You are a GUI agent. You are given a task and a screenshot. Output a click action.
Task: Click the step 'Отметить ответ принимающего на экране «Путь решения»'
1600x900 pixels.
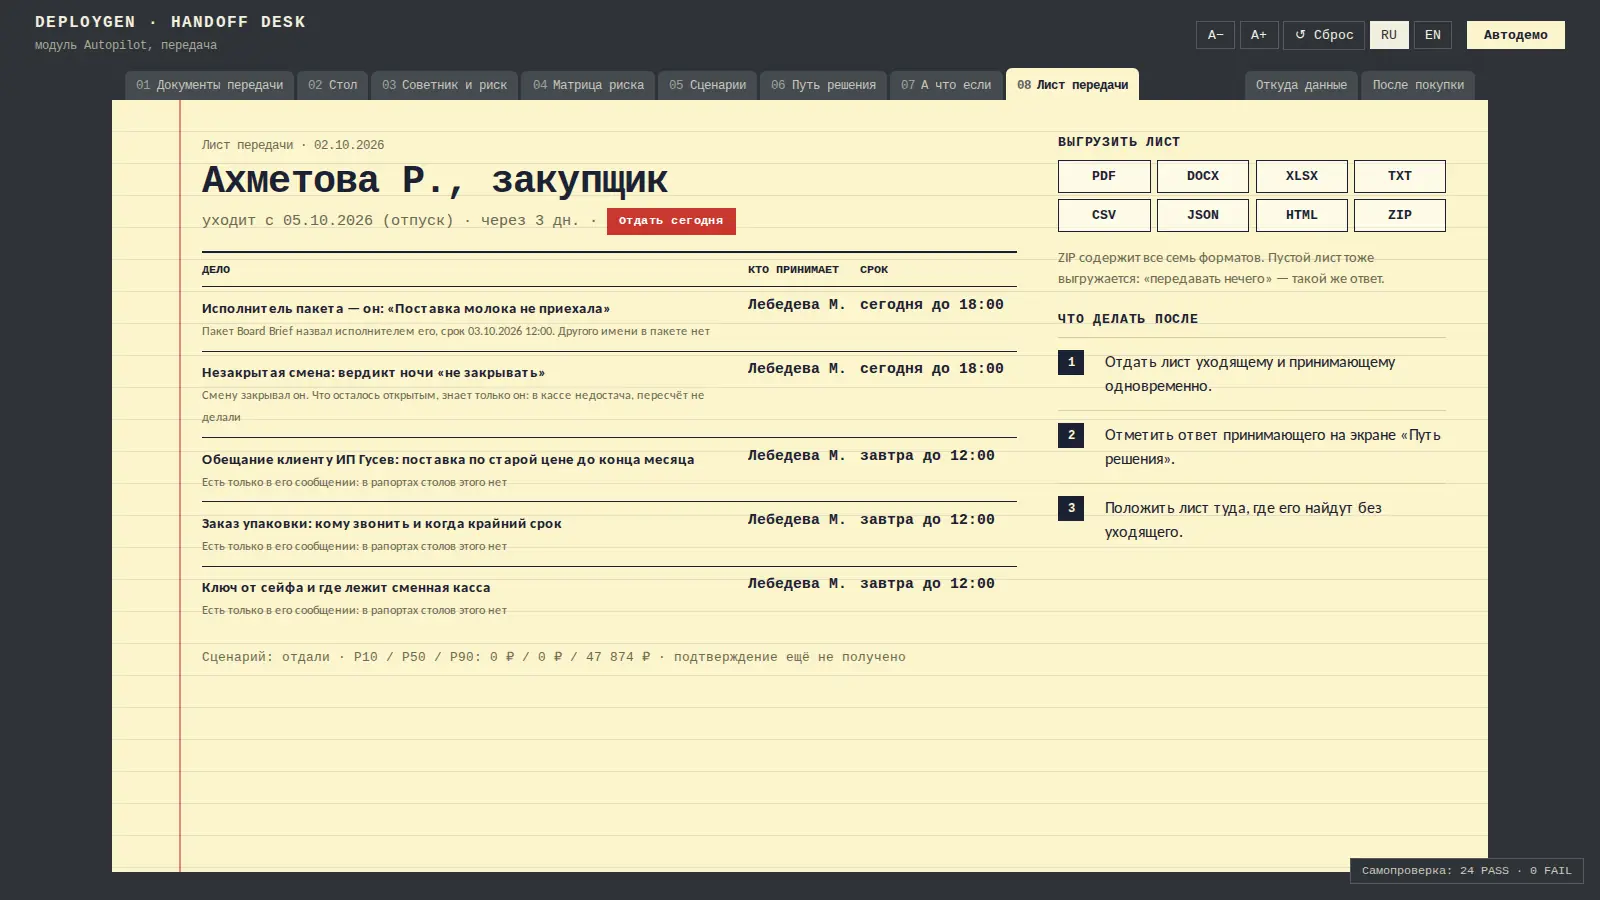coord(1252,447)
